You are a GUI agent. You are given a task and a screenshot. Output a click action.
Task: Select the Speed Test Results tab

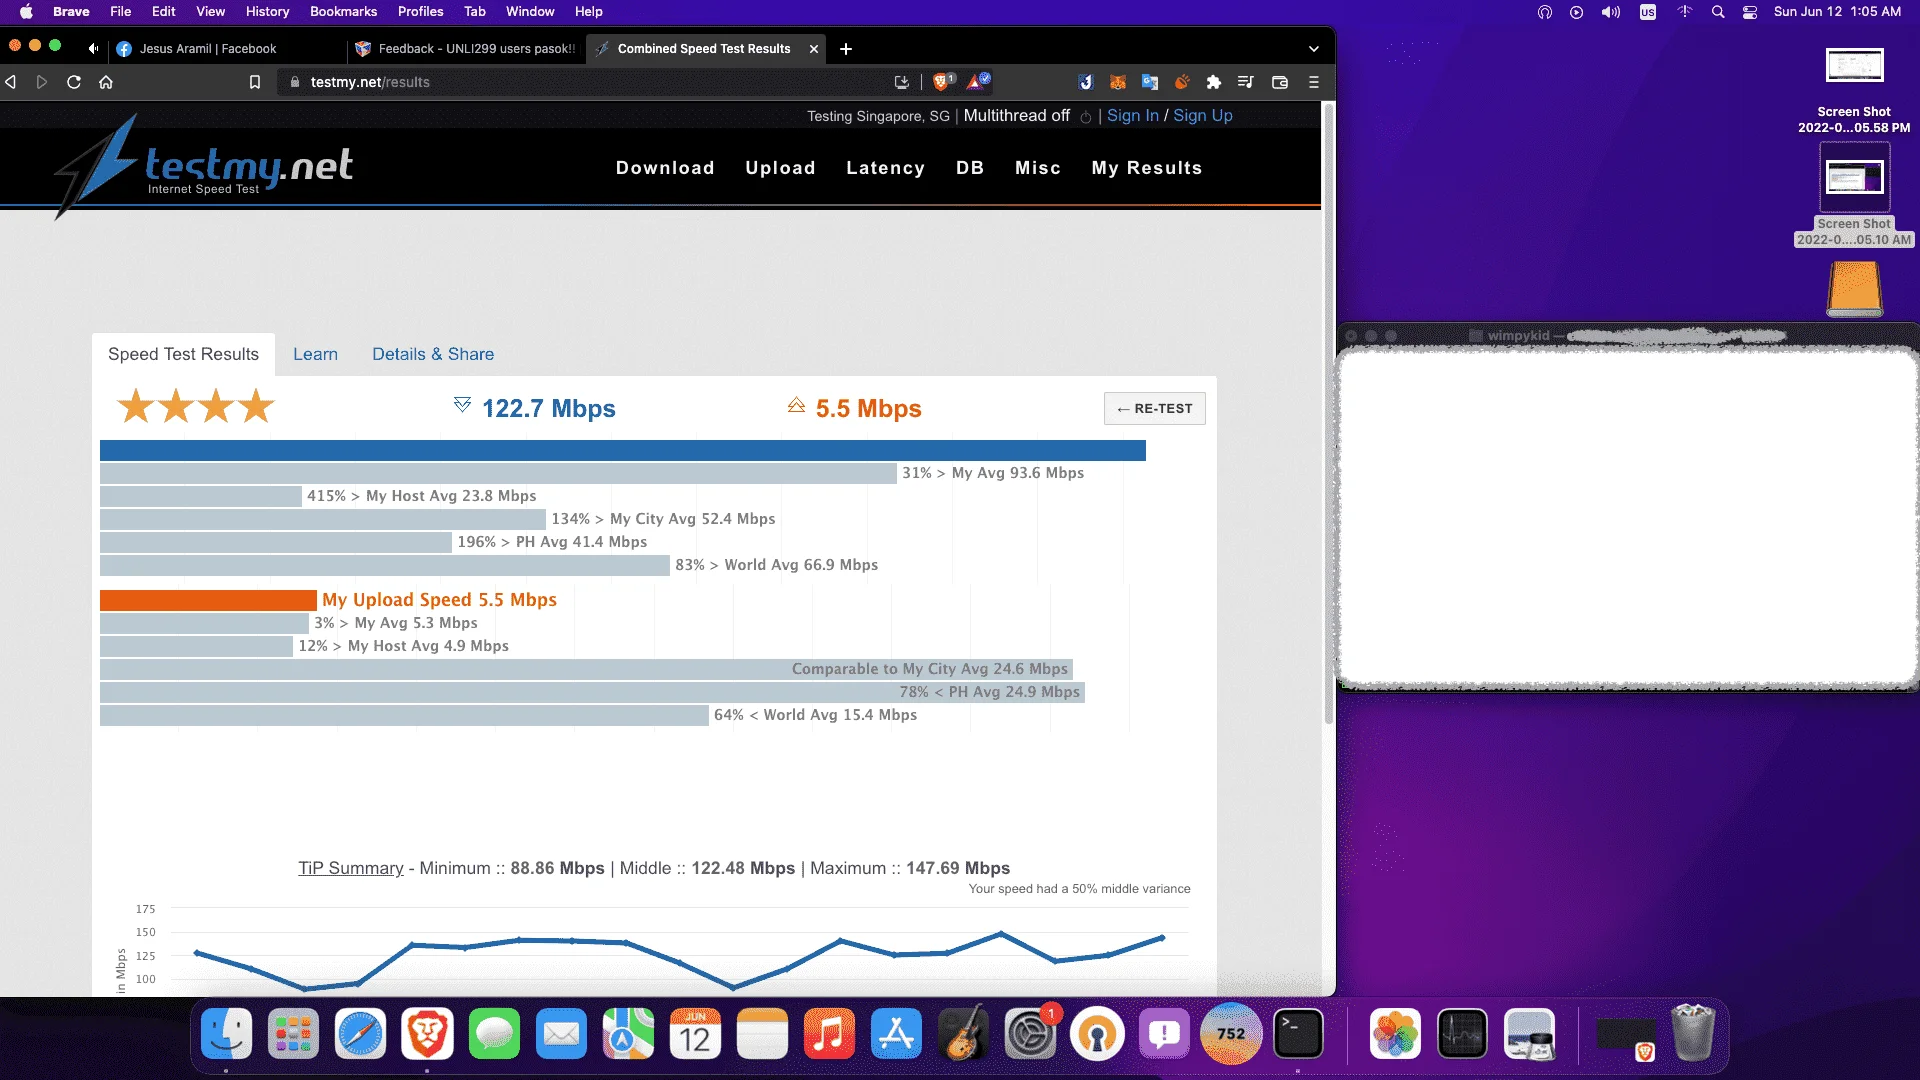pos(183,354)
